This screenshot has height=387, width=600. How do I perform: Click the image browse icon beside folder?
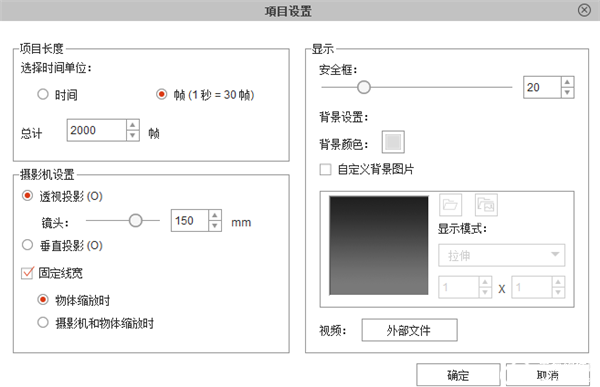(486, 205)
